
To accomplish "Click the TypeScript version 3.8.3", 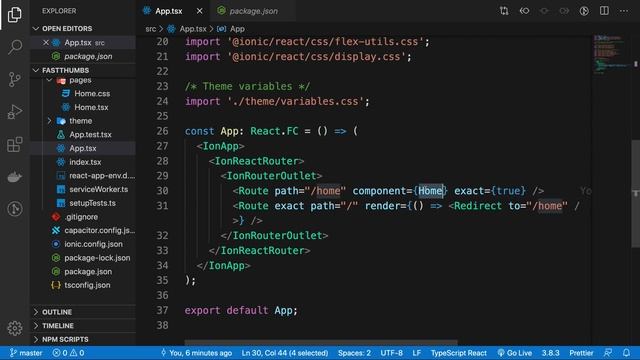I will [550, 353].
